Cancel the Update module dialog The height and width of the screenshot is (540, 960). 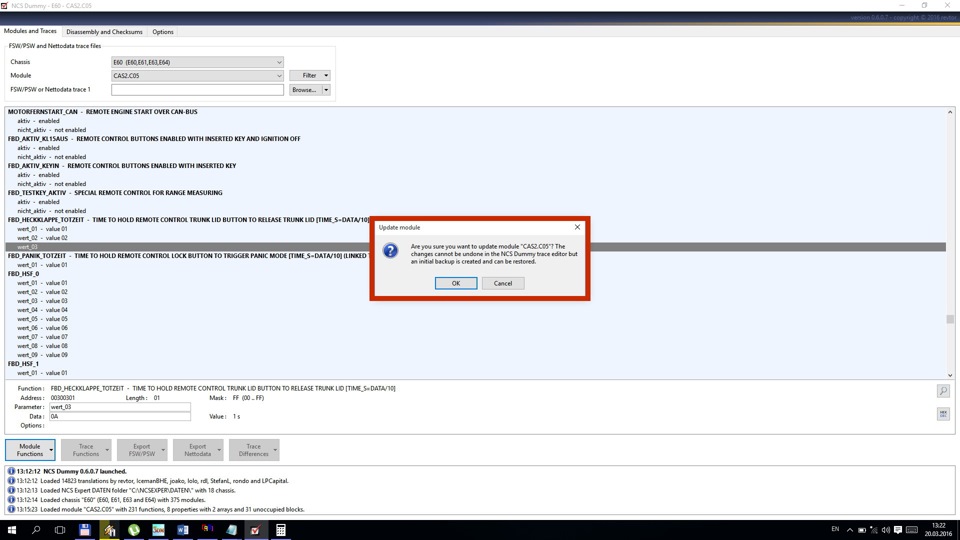click(503, 283)
